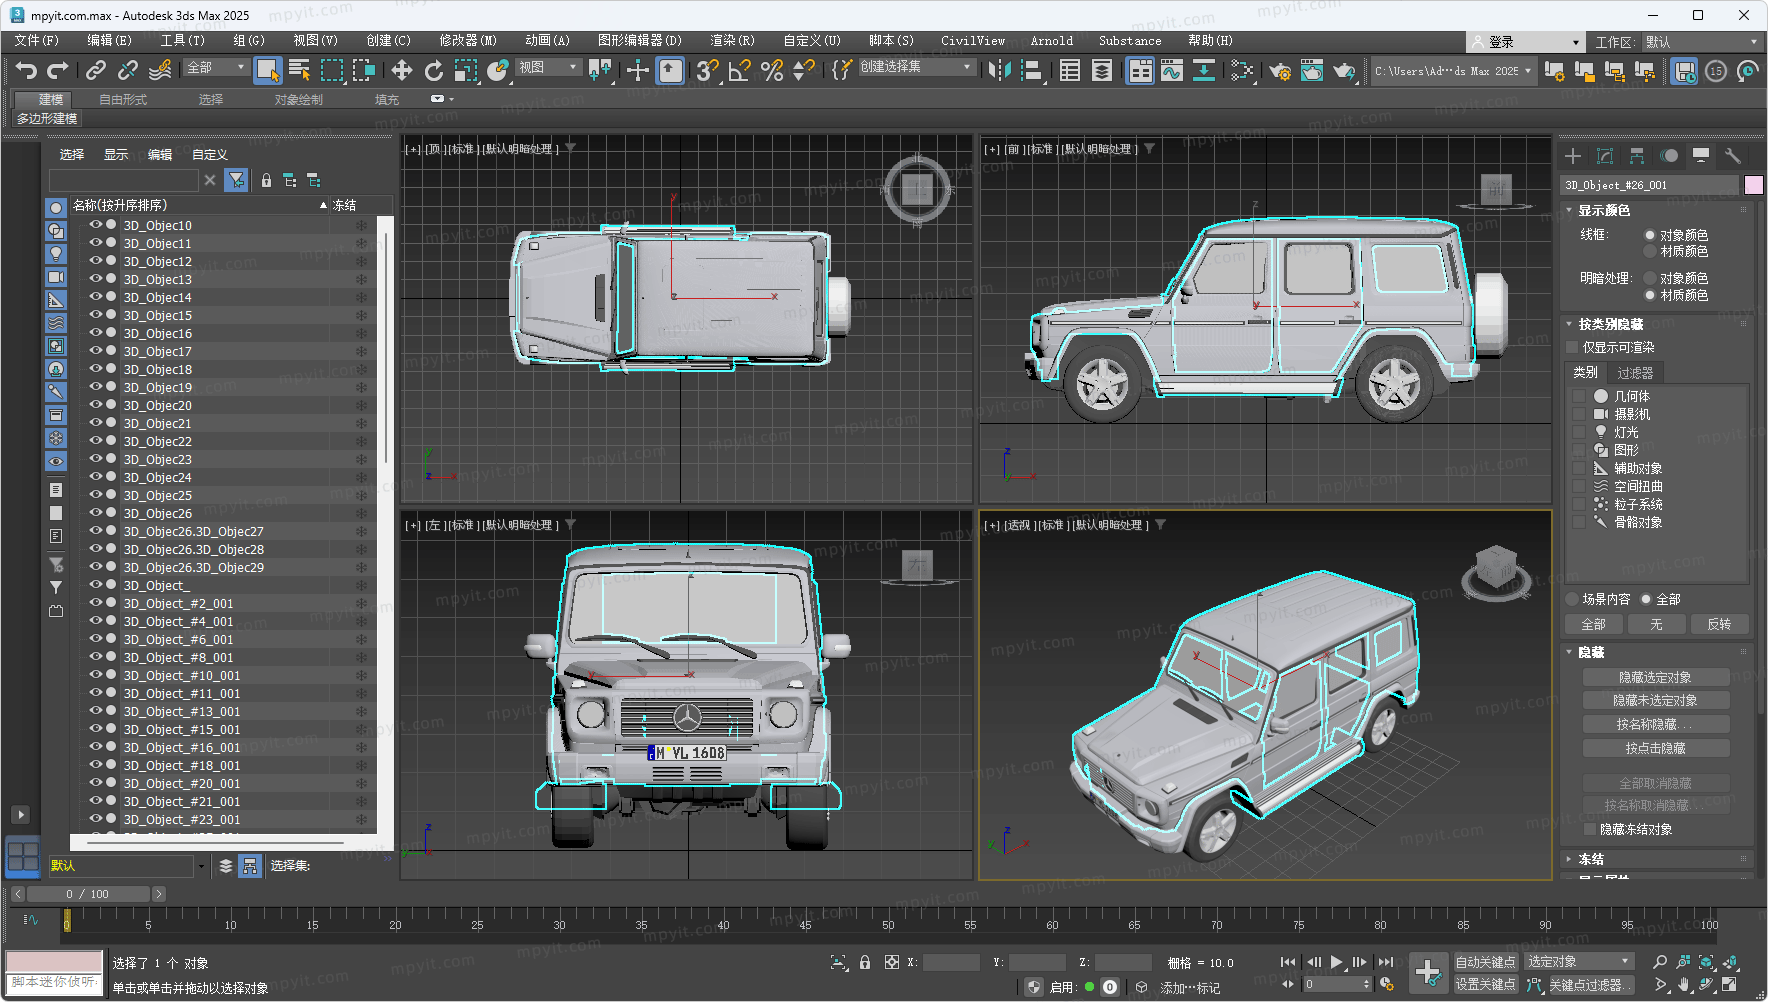Switch to the Freeform (自由形式) ribbon tab
Image resolution: width=1768 pixels, height=1002 pixels.
[x=123, y=100]
